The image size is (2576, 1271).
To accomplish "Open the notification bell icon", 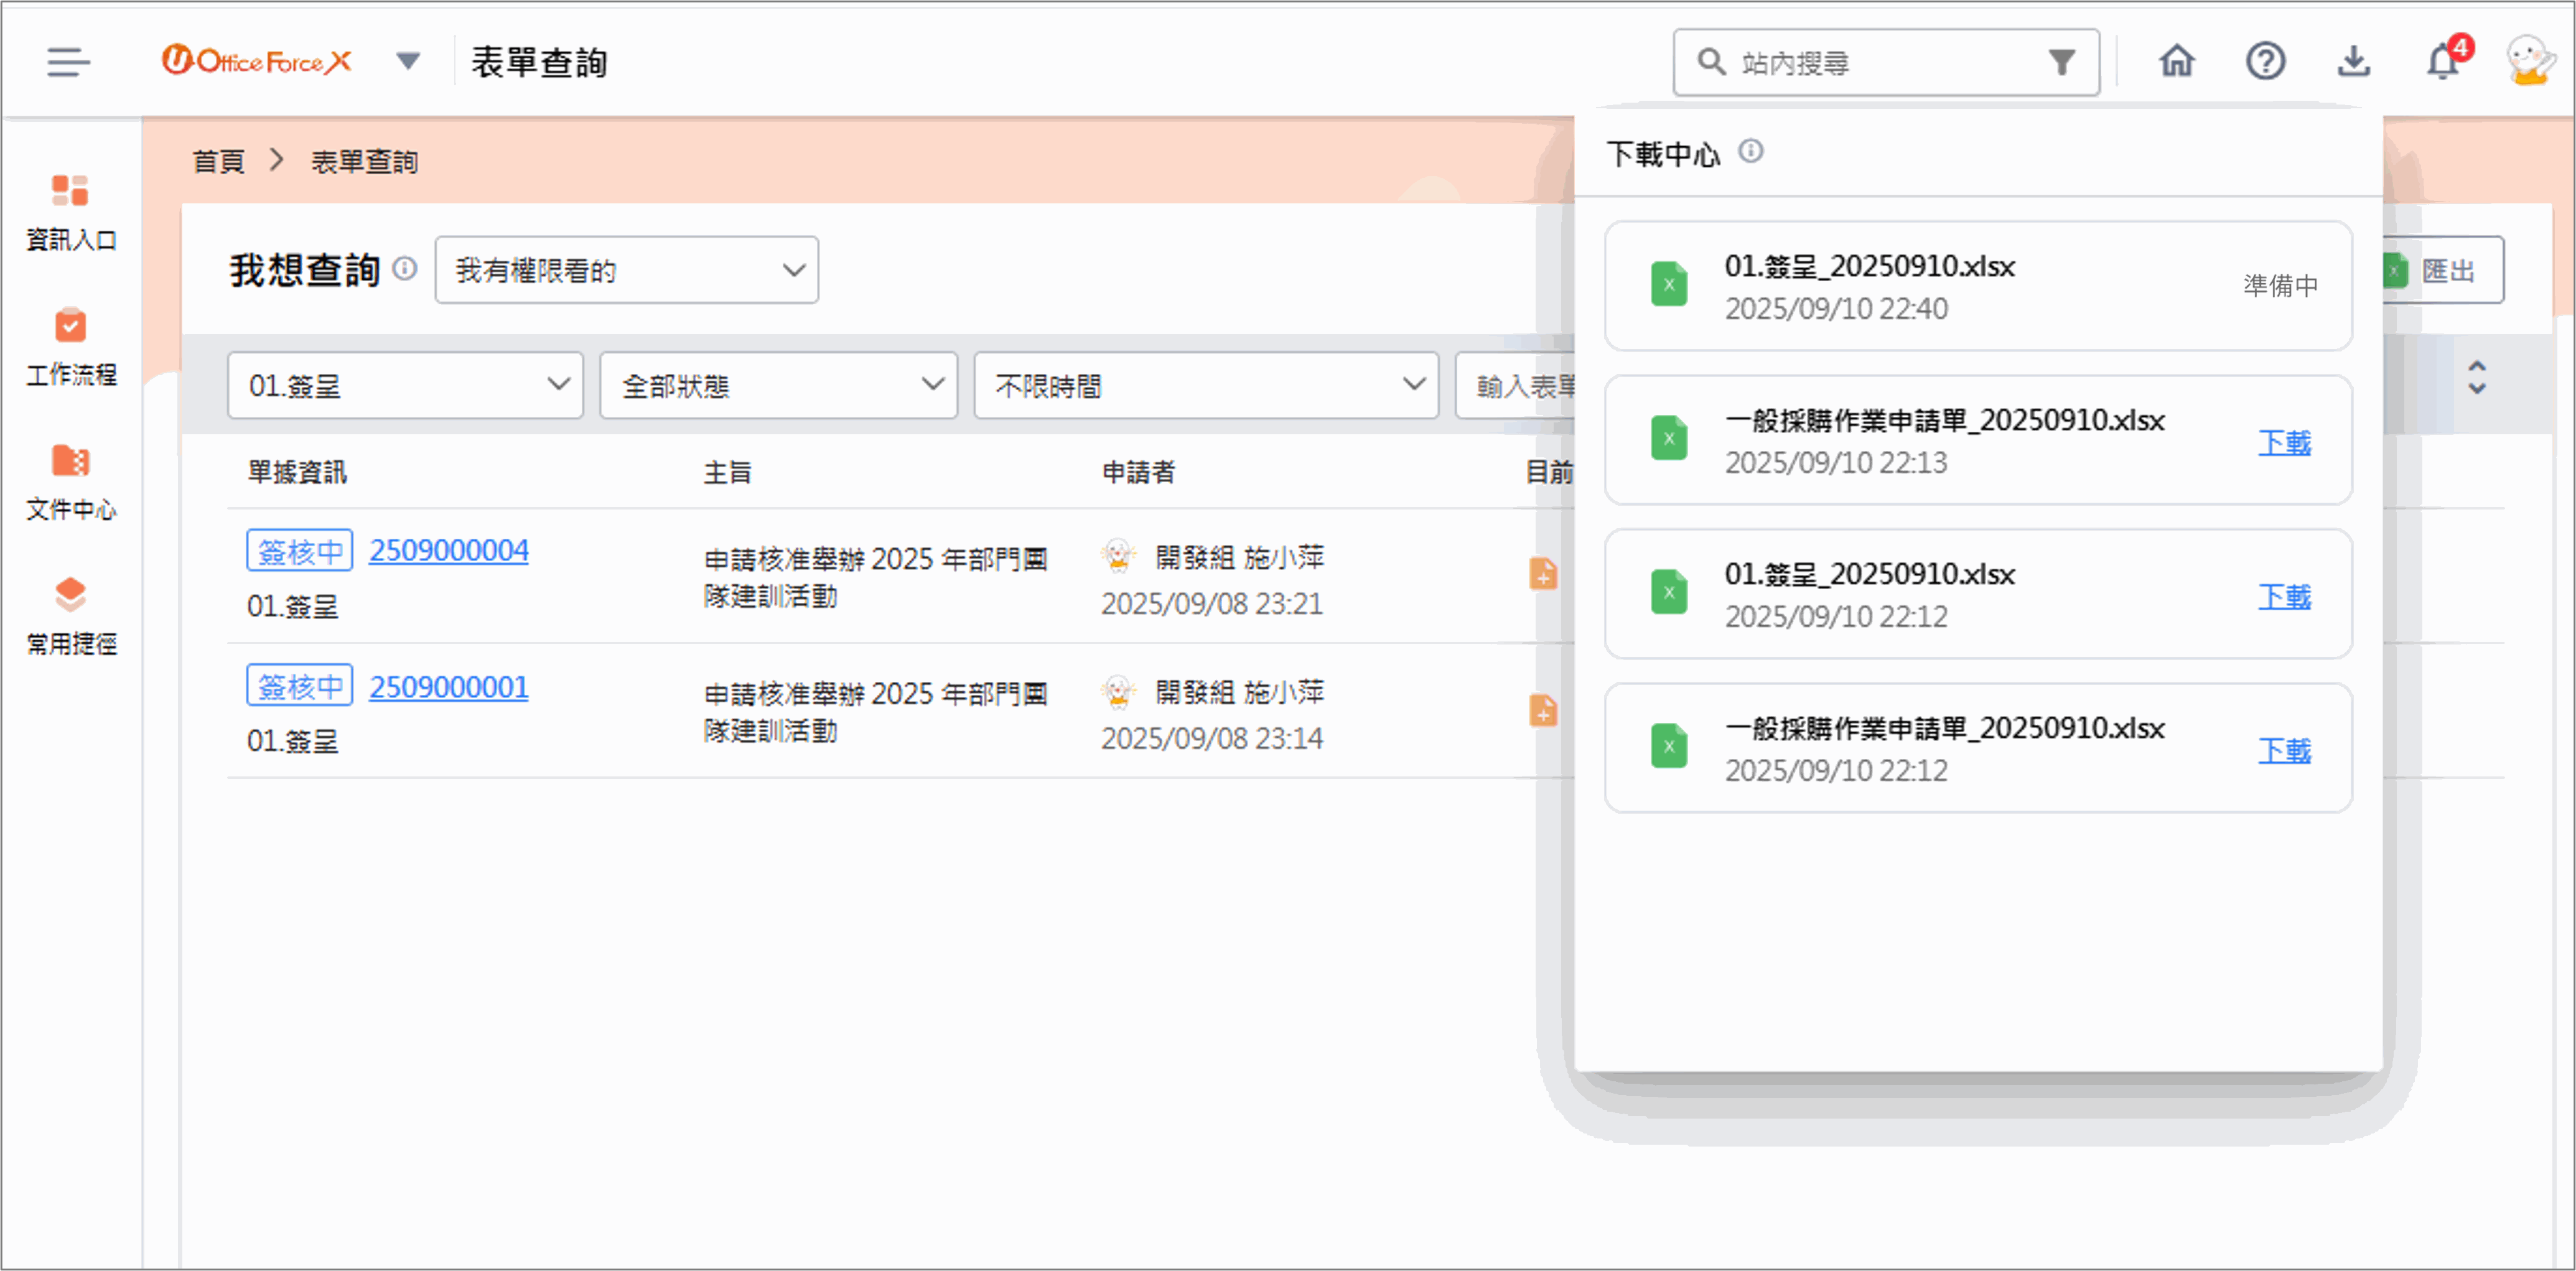I will click(x=2442, y=62).
